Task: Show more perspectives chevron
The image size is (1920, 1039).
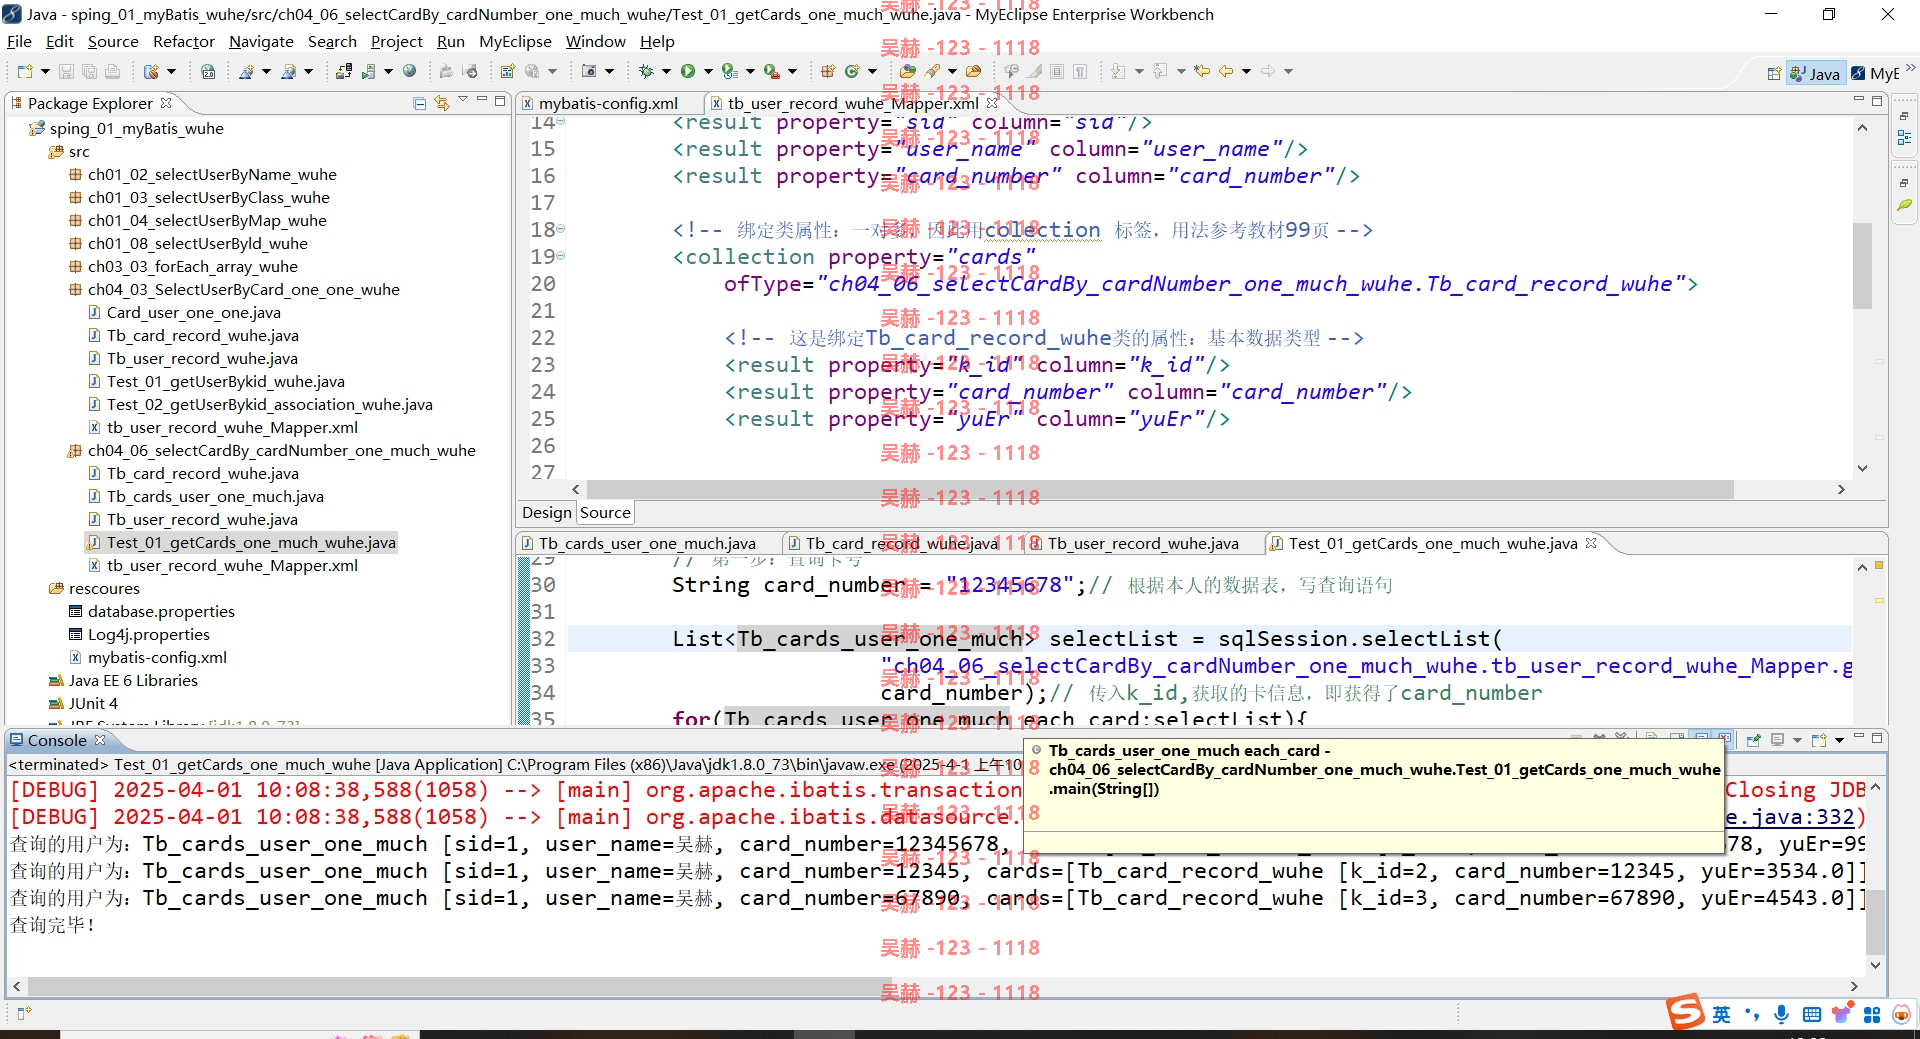Action: pos(1910,69)
